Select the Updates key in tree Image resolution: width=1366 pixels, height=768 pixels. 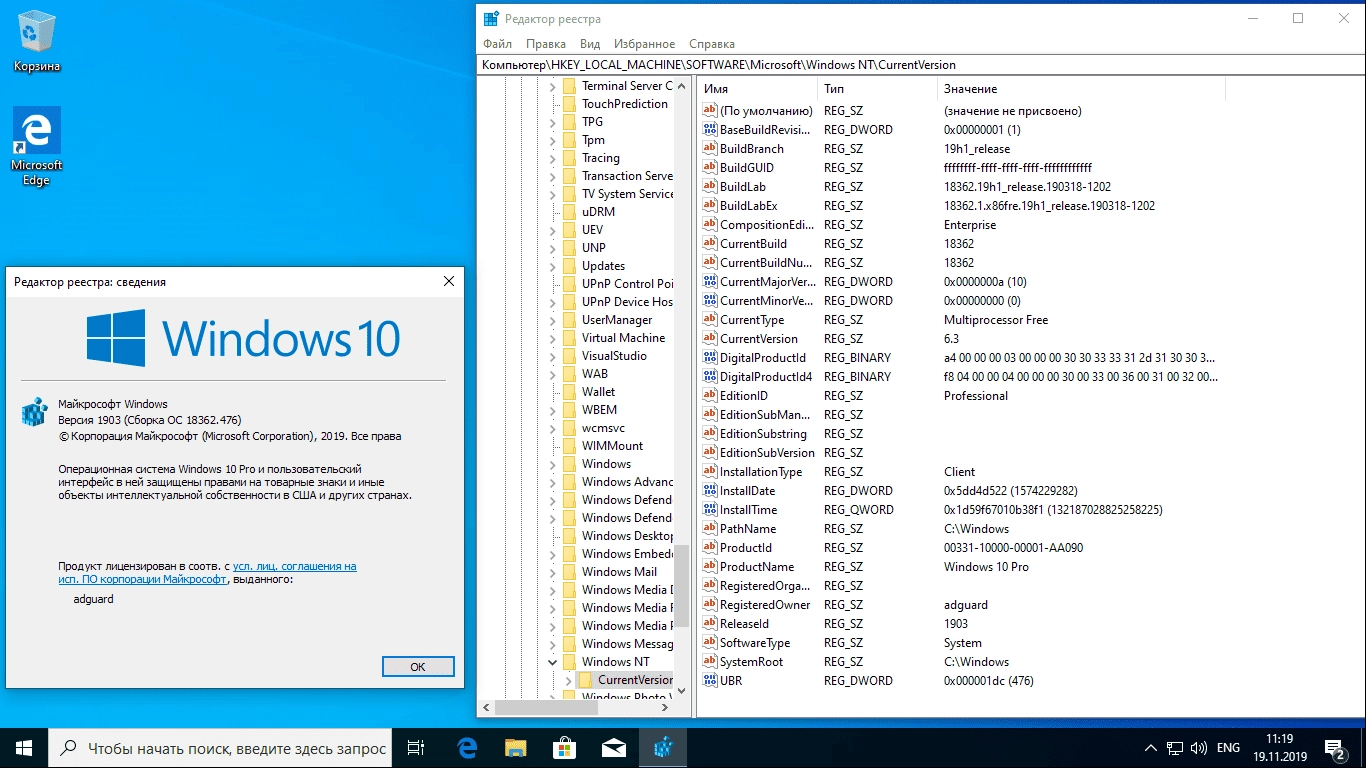pyautogui.click(x=603, y=265)
